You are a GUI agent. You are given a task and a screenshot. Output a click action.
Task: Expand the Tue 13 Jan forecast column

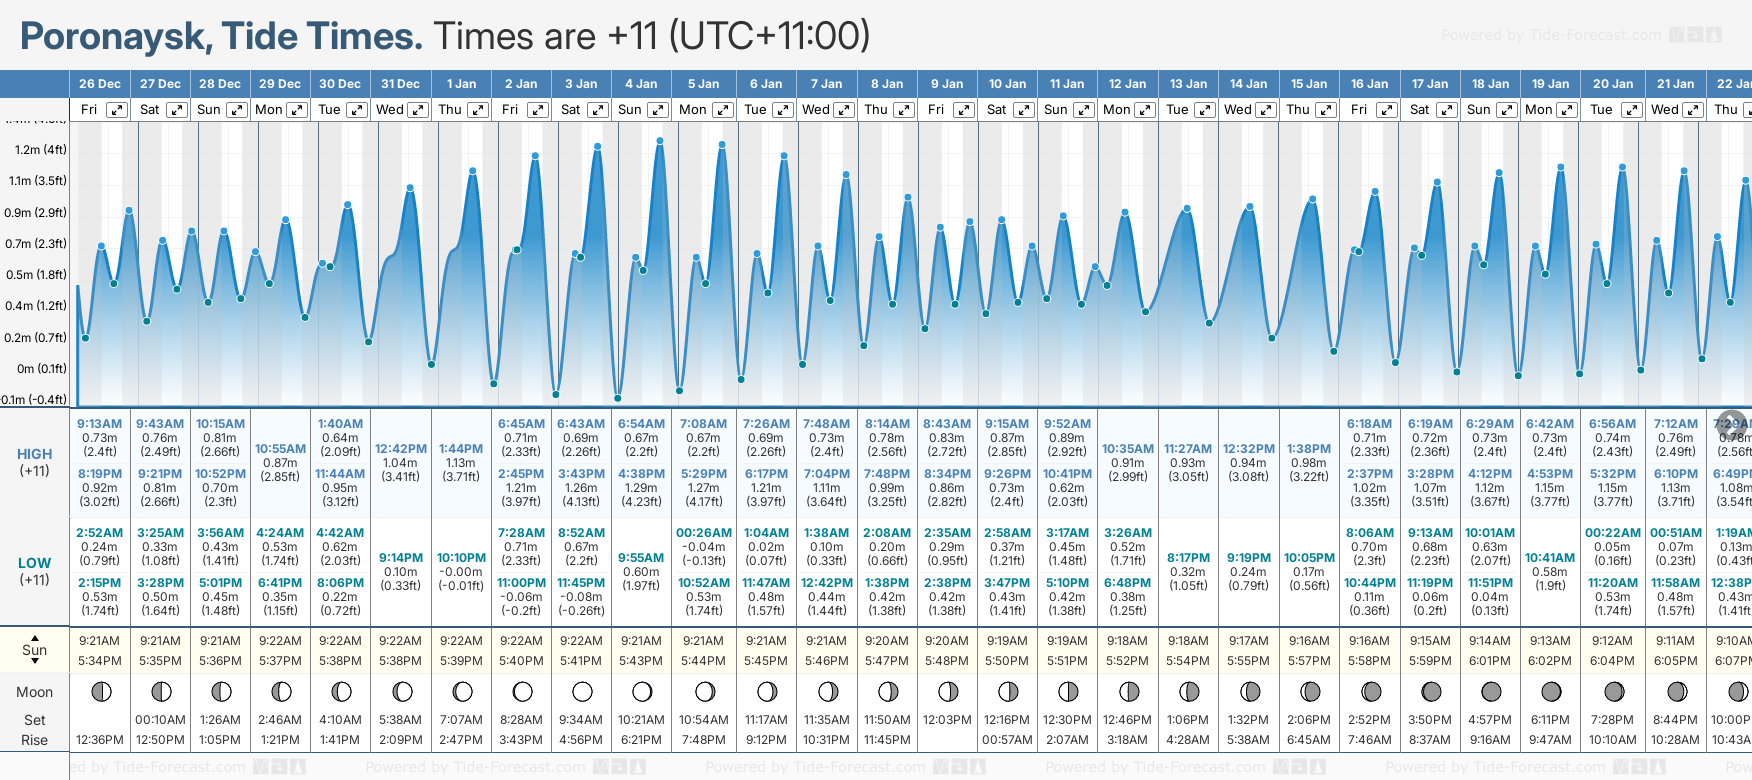1205,110
